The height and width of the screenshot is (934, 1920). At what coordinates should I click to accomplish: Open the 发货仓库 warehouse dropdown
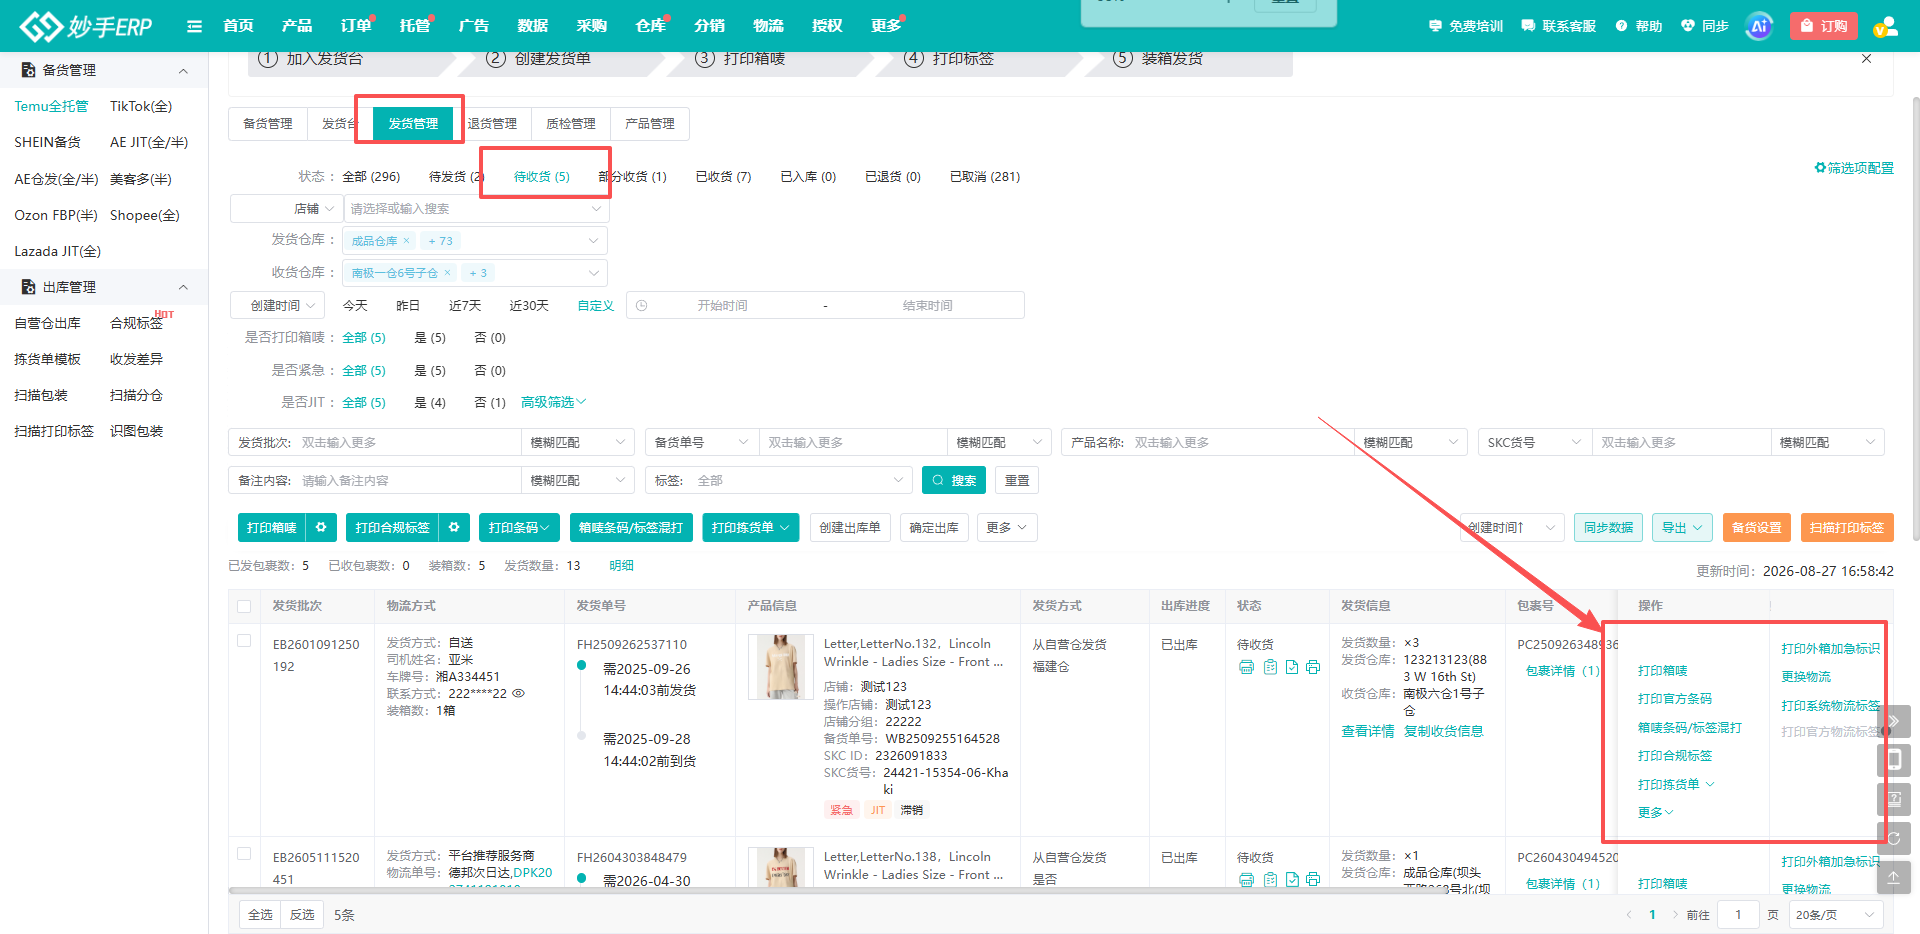tap(476, 240)
